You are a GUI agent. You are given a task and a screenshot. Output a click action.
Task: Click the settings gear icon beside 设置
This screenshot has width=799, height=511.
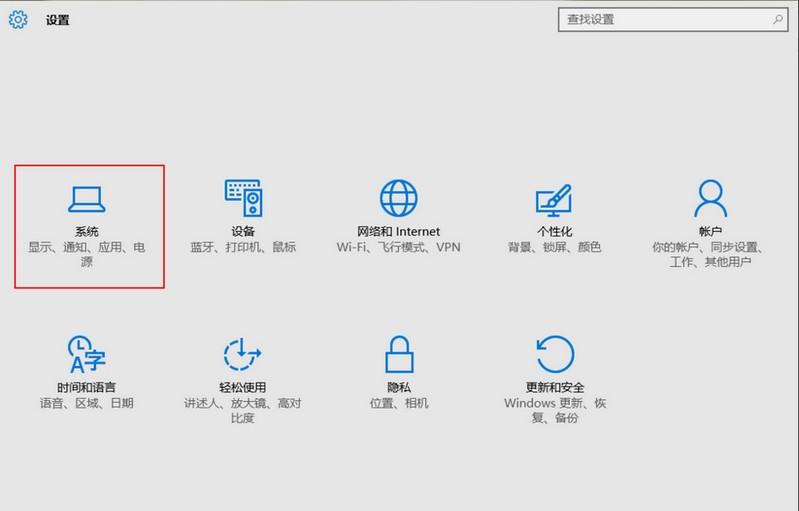click(18, 20)
